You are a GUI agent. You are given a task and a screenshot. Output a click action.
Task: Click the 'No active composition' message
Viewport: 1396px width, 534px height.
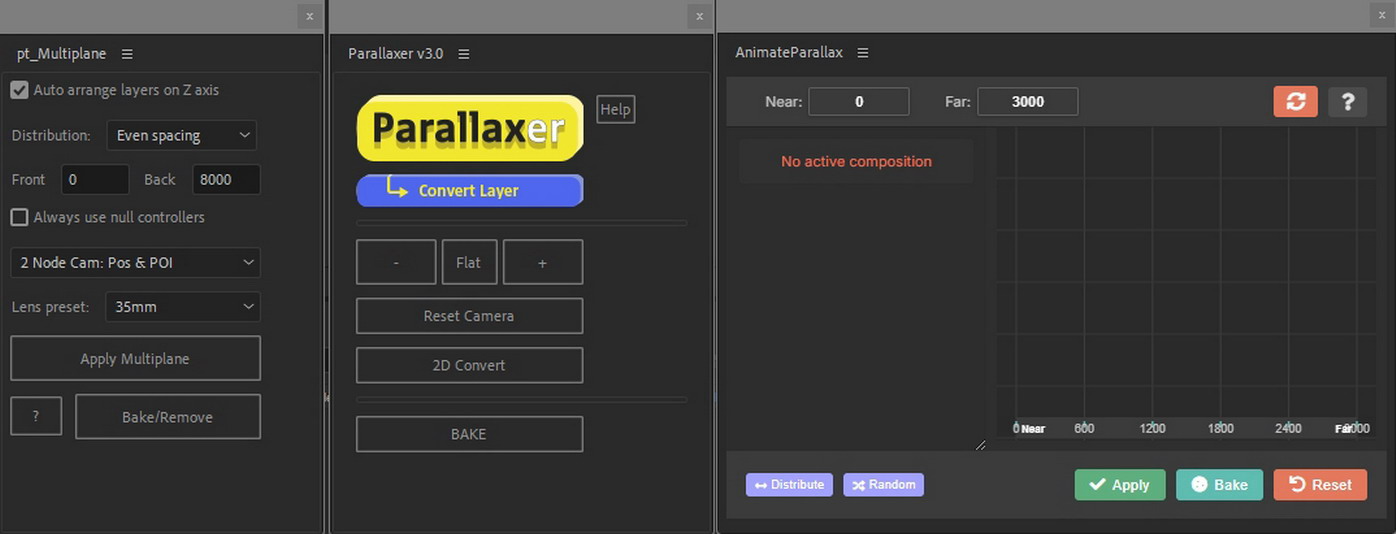point(856,161)
